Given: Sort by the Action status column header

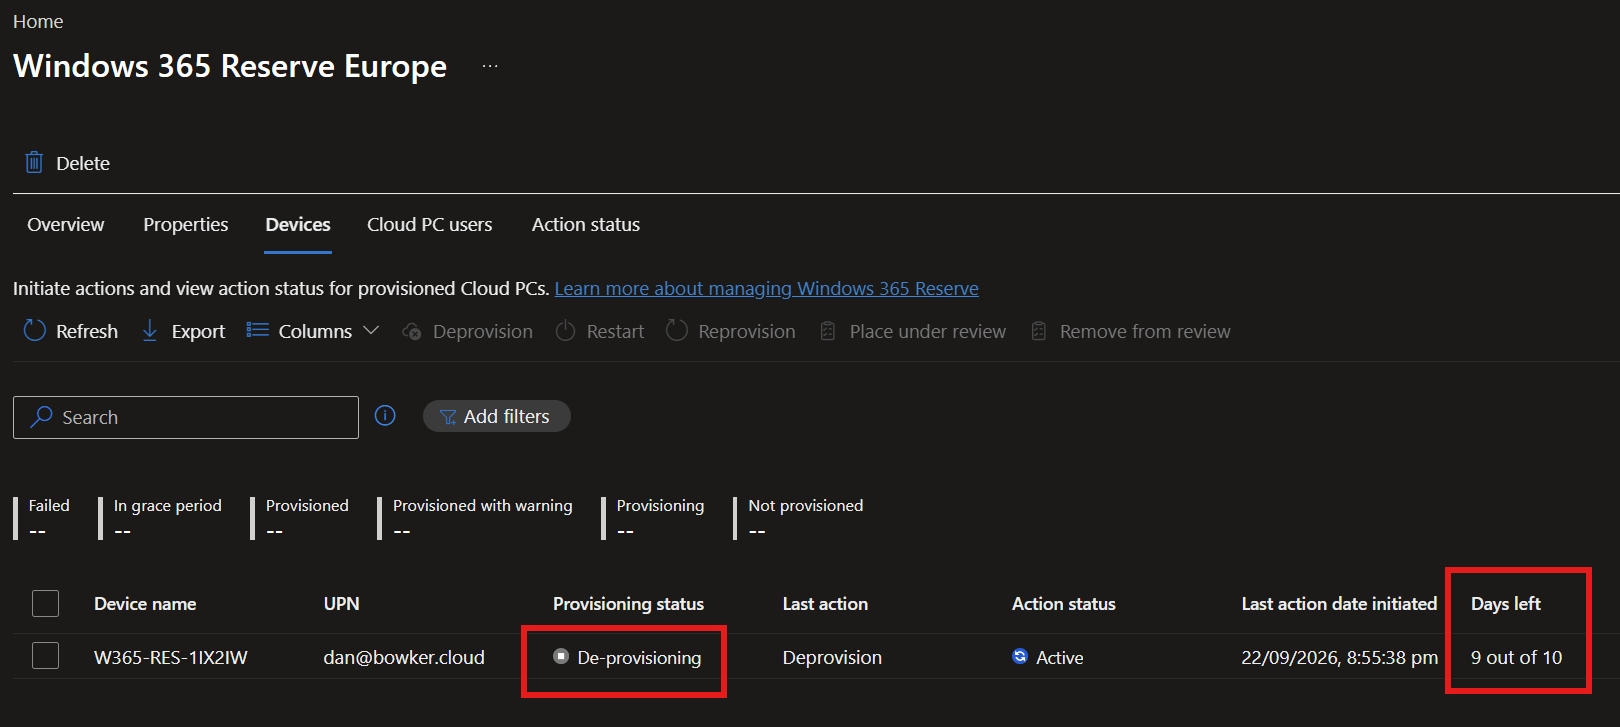Looking at the screenshot, I should [1063, 603].
